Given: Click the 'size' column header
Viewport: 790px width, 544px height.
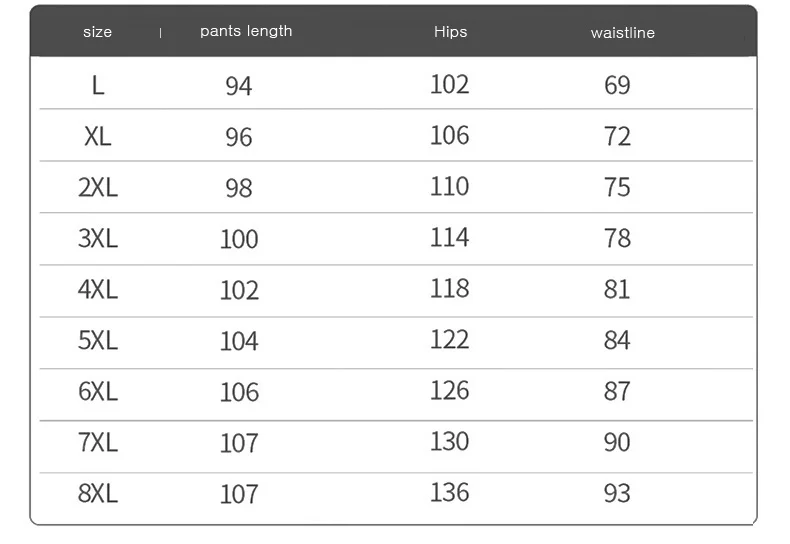Looking at the screenshot, I should click(97, 32).
